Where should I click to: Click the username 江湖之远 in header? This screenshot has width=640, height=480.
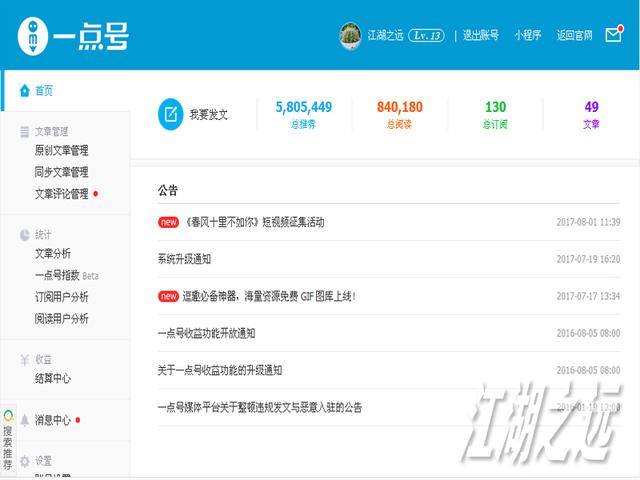click(385, 36)
